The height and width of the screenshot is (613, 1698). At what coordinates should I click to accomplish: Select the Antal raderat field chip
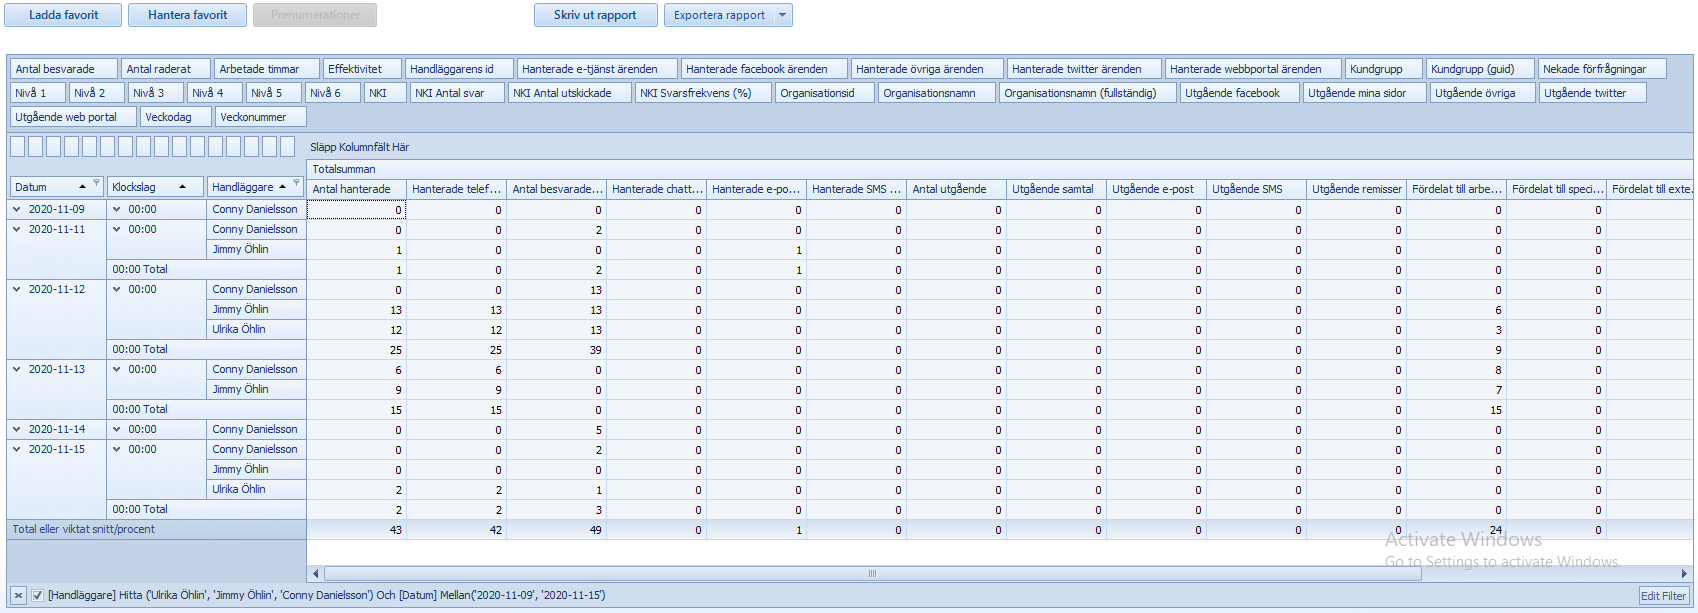coord(166,69)
